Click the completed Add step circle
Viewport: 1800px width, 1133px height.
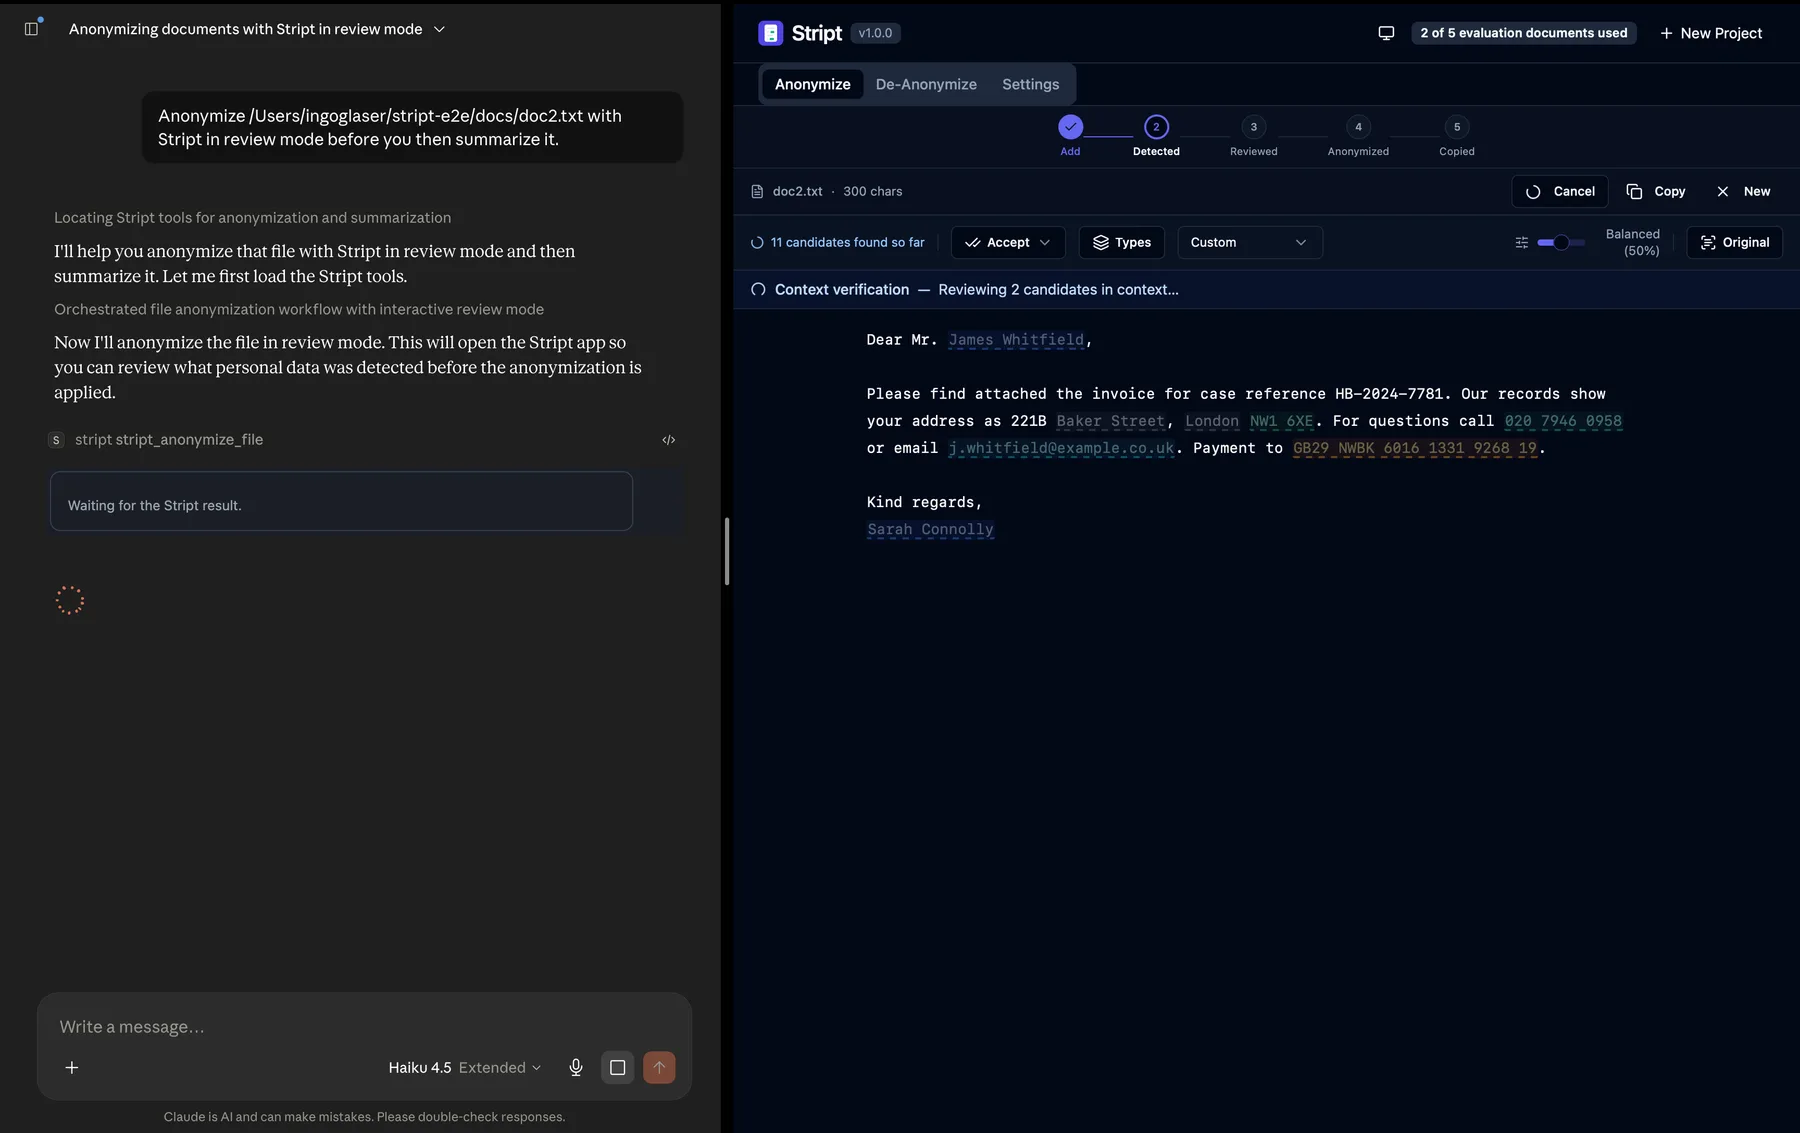[x=1070, y=127]
